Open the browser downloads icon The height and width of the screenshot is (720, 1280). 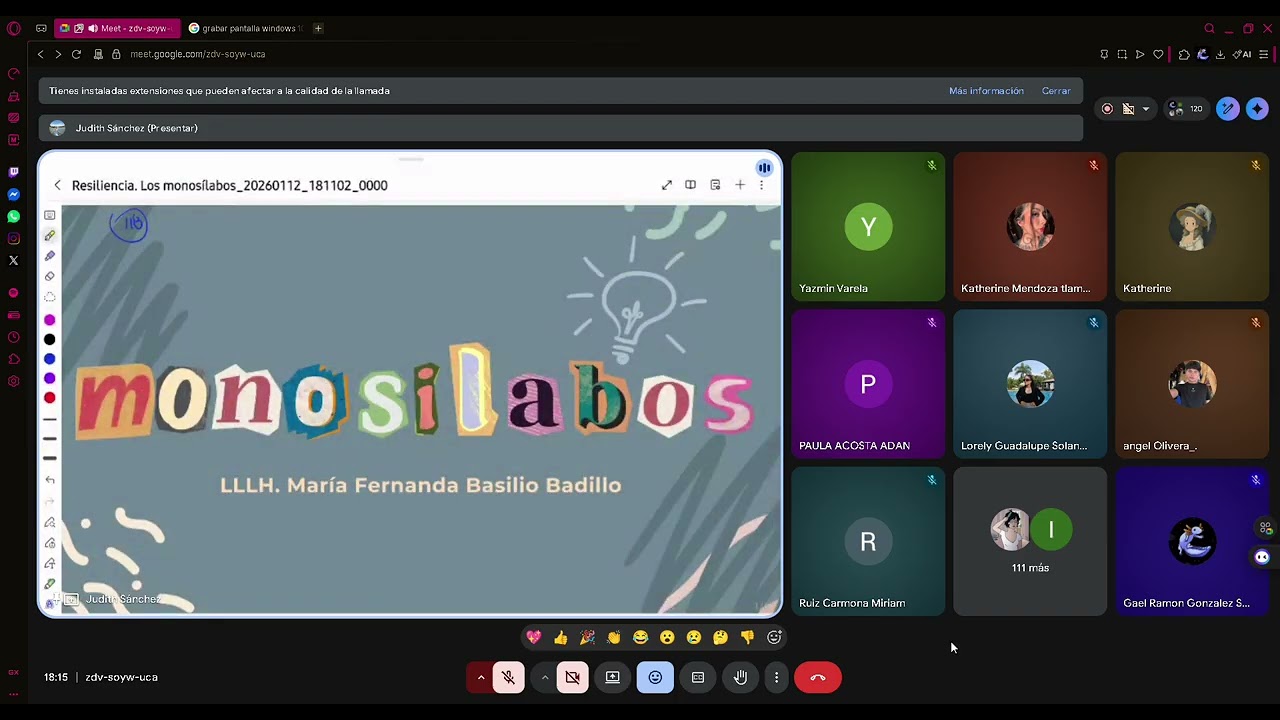pyautogui.click(x=1220, y=54)
